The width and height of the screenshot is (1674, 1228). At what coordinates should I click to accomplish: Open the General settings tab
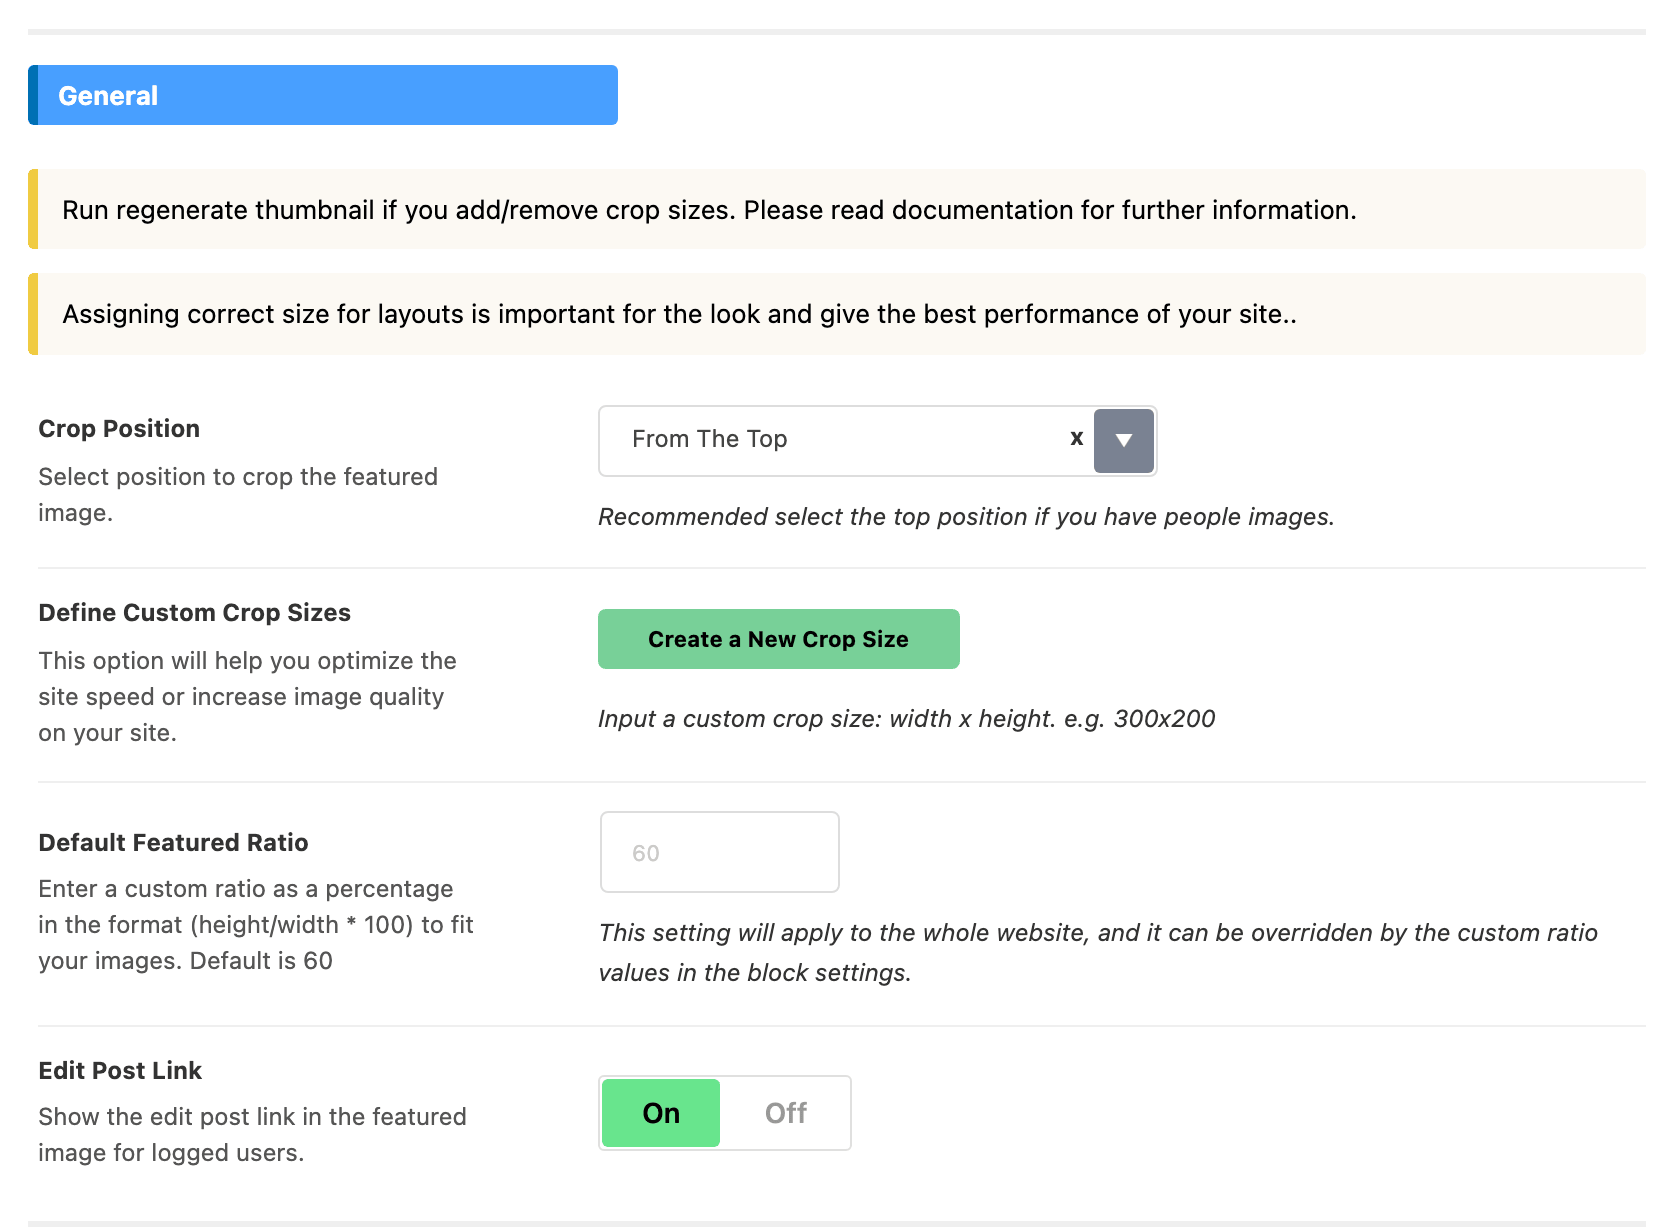(323, 95)
